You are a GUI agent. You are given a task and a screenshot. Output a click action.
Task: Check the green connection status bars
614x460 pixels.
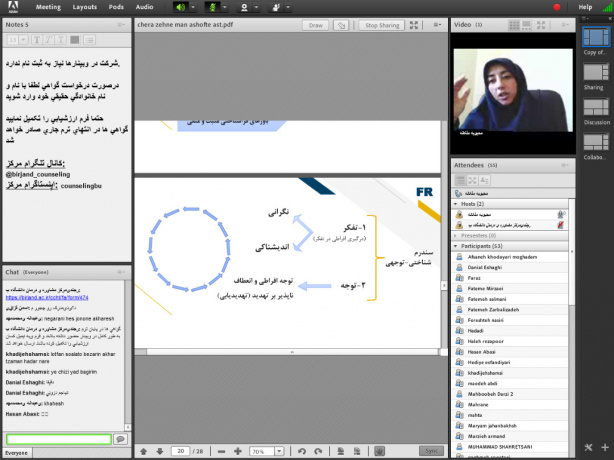click(x=607, y=7)
